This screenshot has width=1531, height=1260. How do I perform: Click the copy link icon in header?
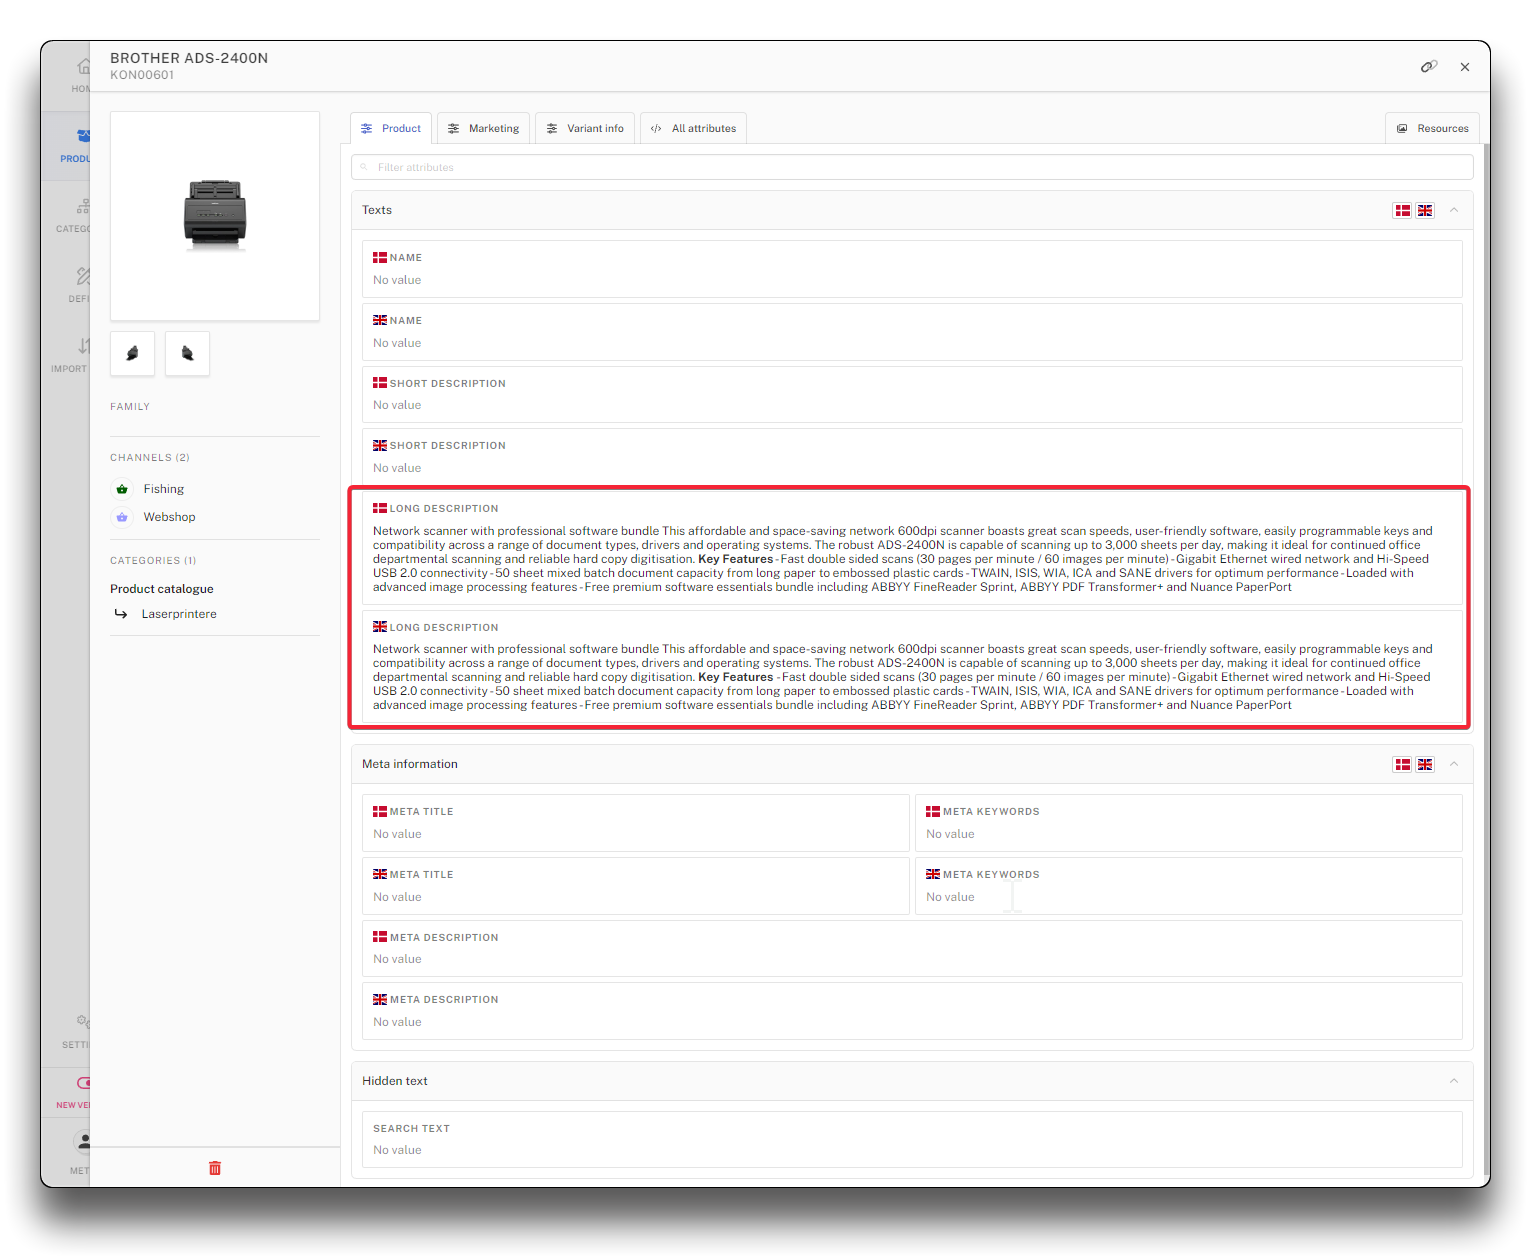point(1428,67)
